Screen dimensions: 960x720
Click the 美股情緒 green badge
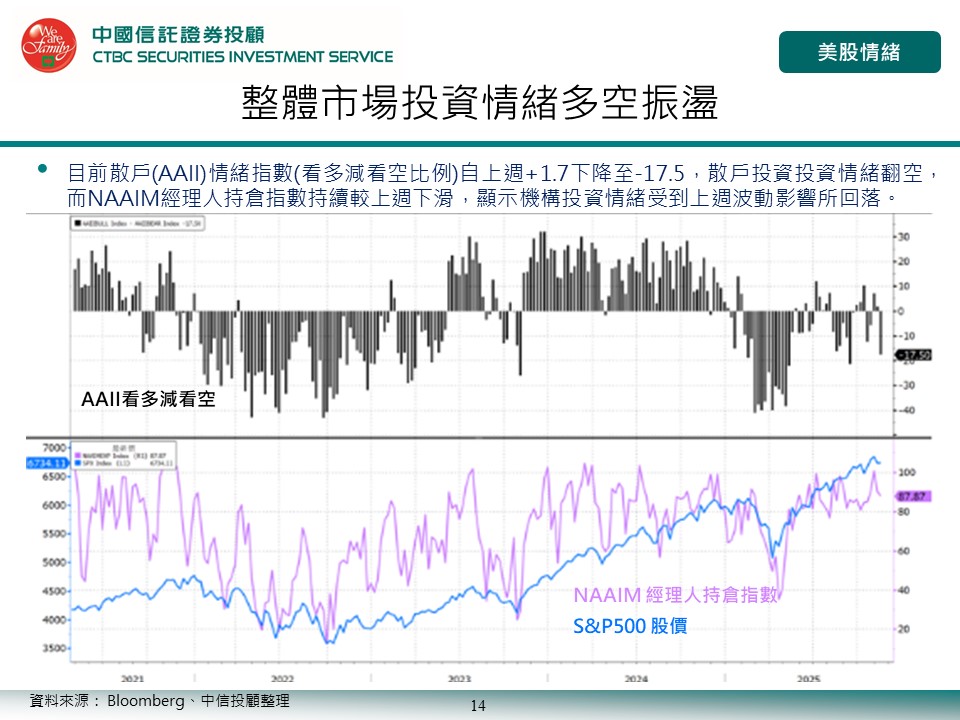(859, 52)
